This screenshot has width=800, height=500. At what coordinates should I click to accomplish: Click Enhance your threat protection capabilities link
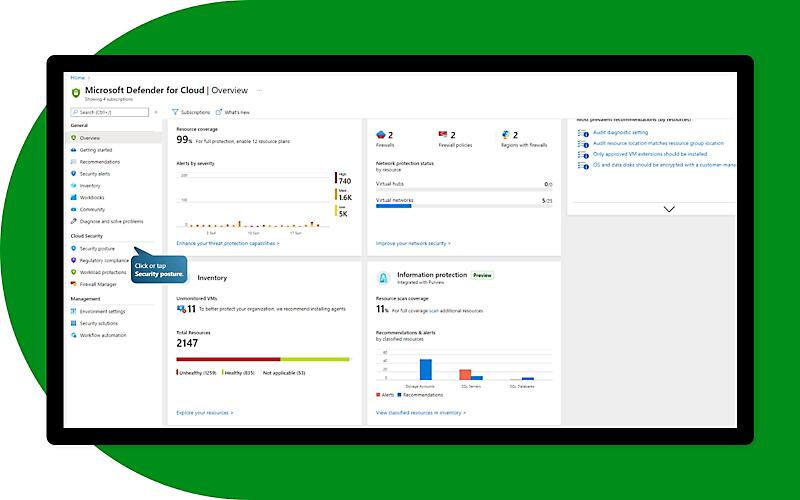point(227,243)
